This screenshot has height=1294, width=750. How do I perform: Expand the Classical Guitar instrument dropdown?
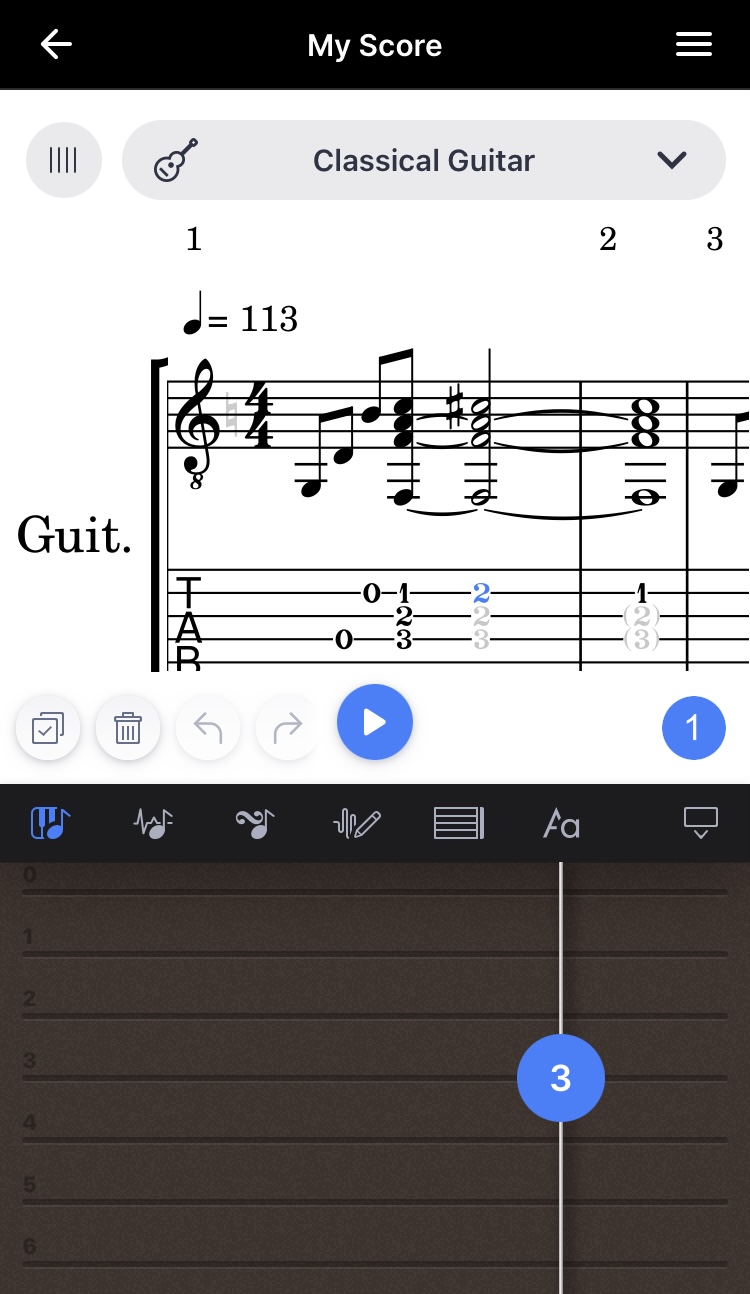click(424, 160)
